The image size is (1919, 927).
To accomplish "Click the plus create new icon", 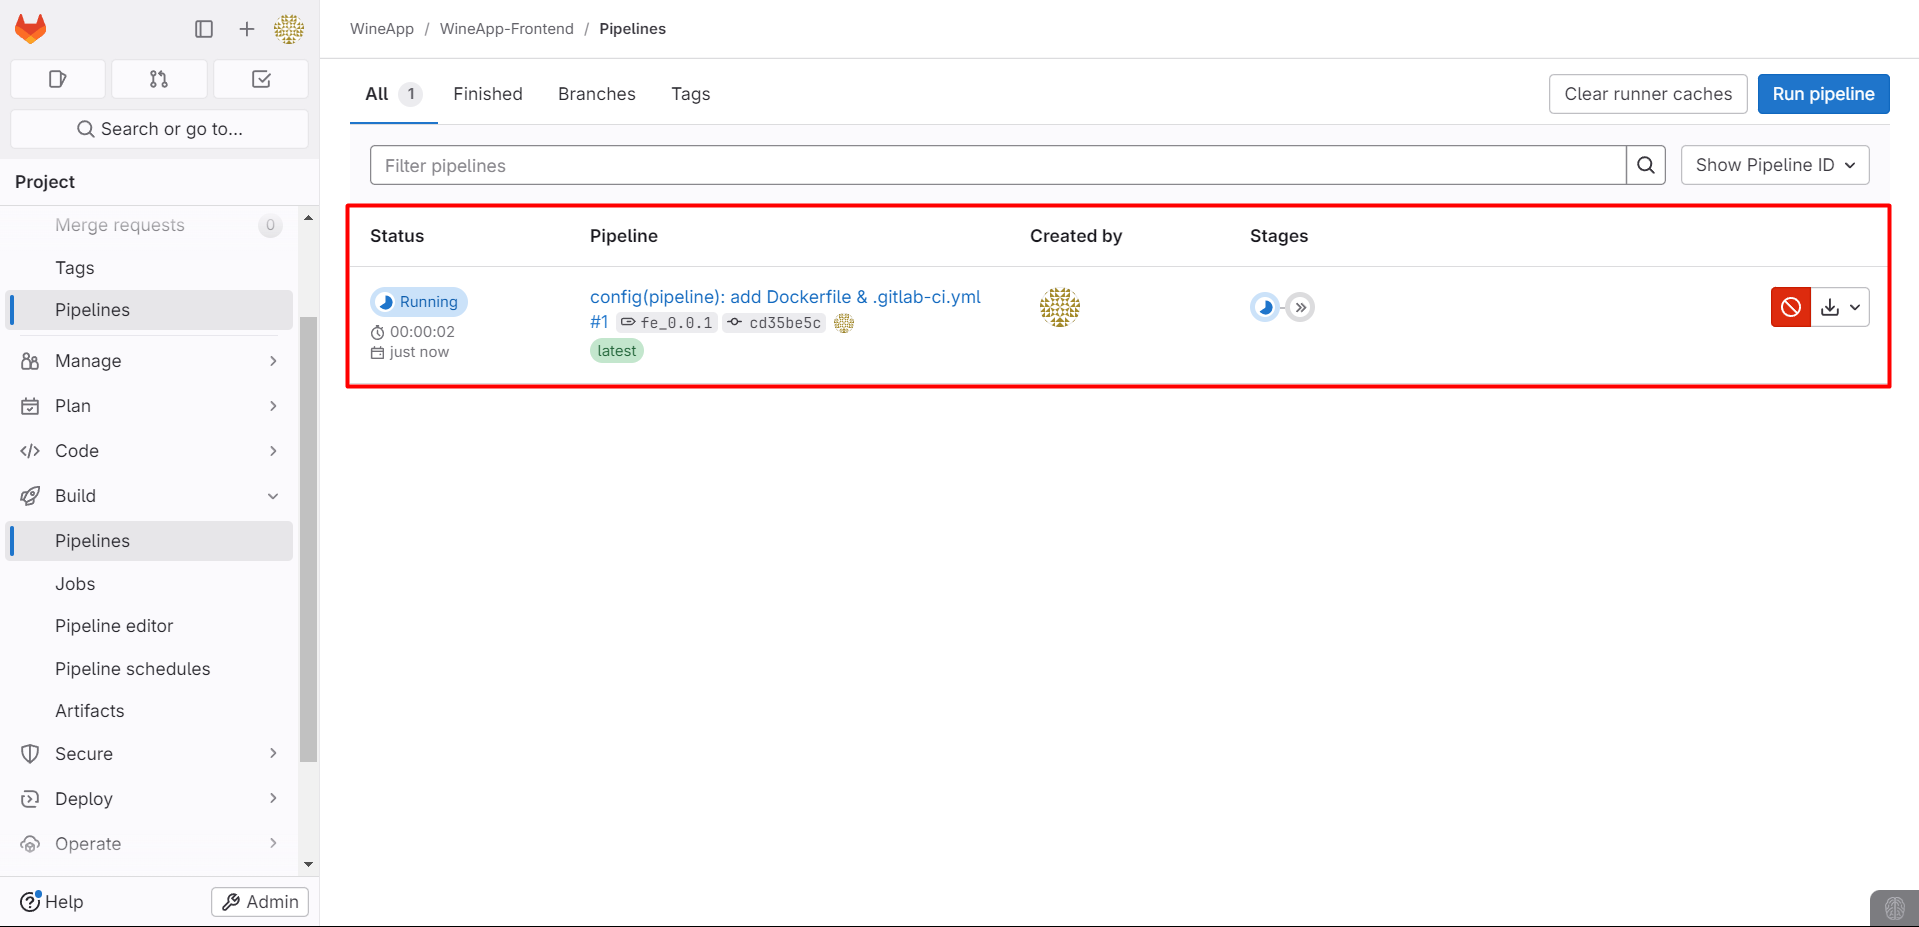I will click(x=247, y=29).
